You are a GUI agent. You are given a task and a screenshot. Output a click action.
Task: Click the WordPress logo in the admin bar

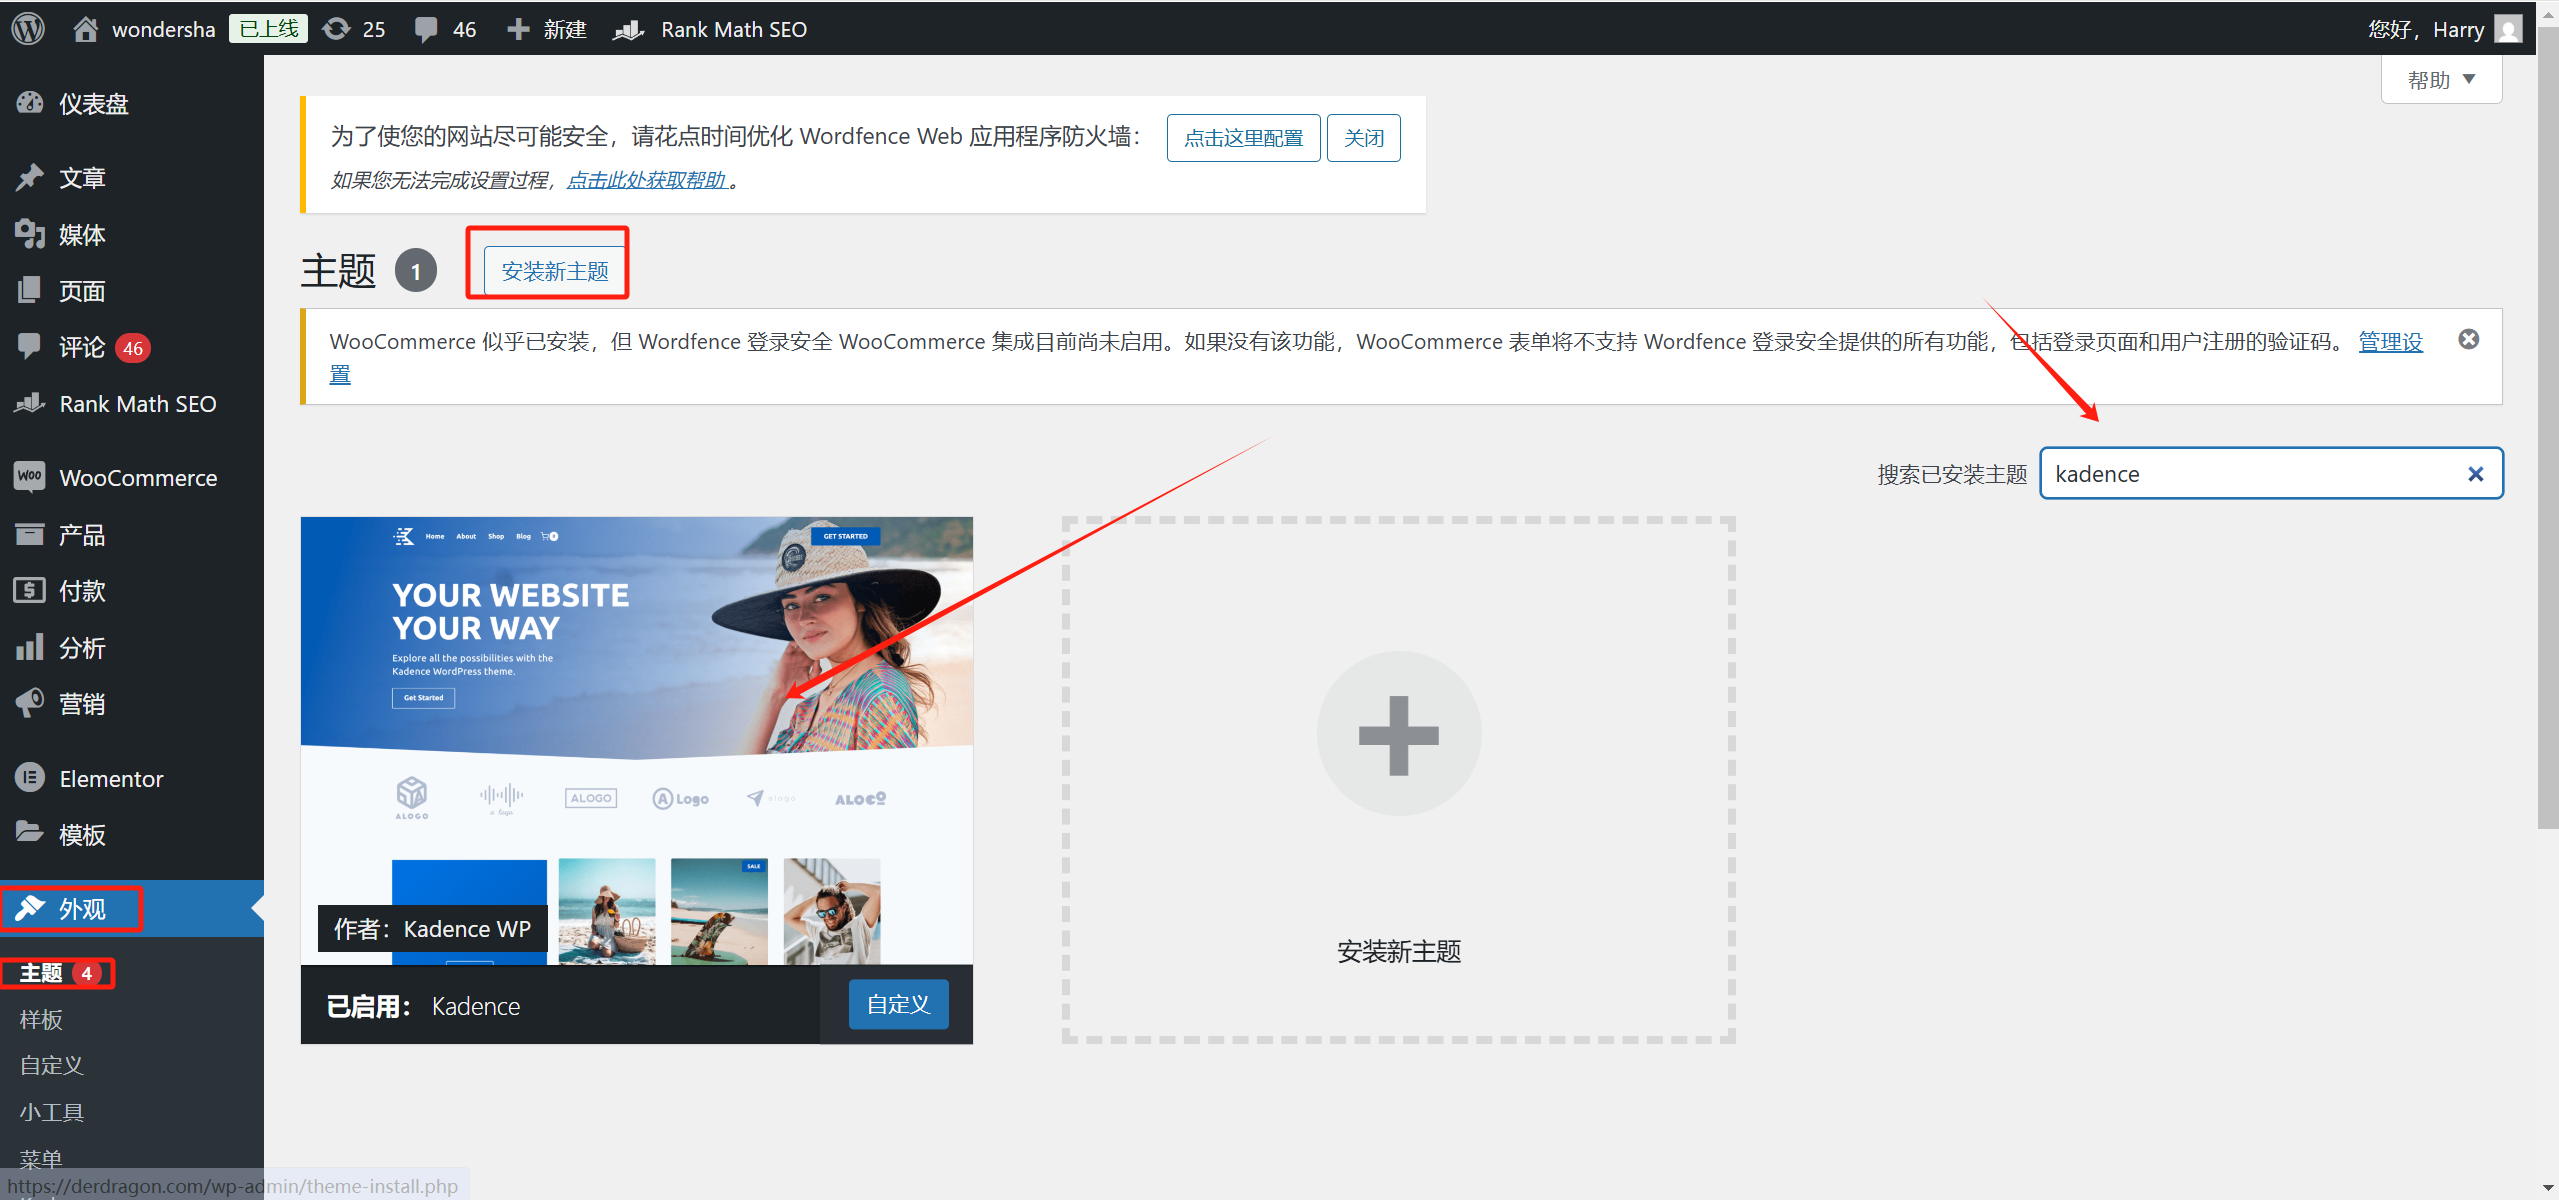coord(27,28)
